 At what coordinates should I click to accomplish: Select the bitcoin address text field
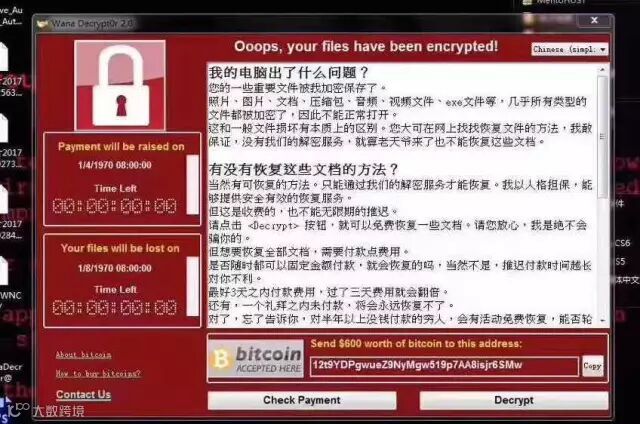[444, 366]
